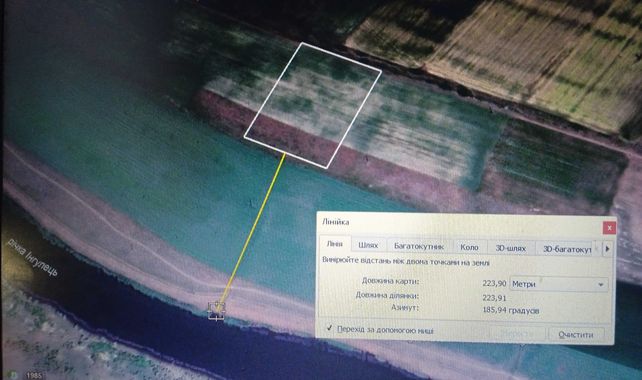Open the Багатокутник tab
Viewport: 642px width, 380px height.
(x=419, y=247)
